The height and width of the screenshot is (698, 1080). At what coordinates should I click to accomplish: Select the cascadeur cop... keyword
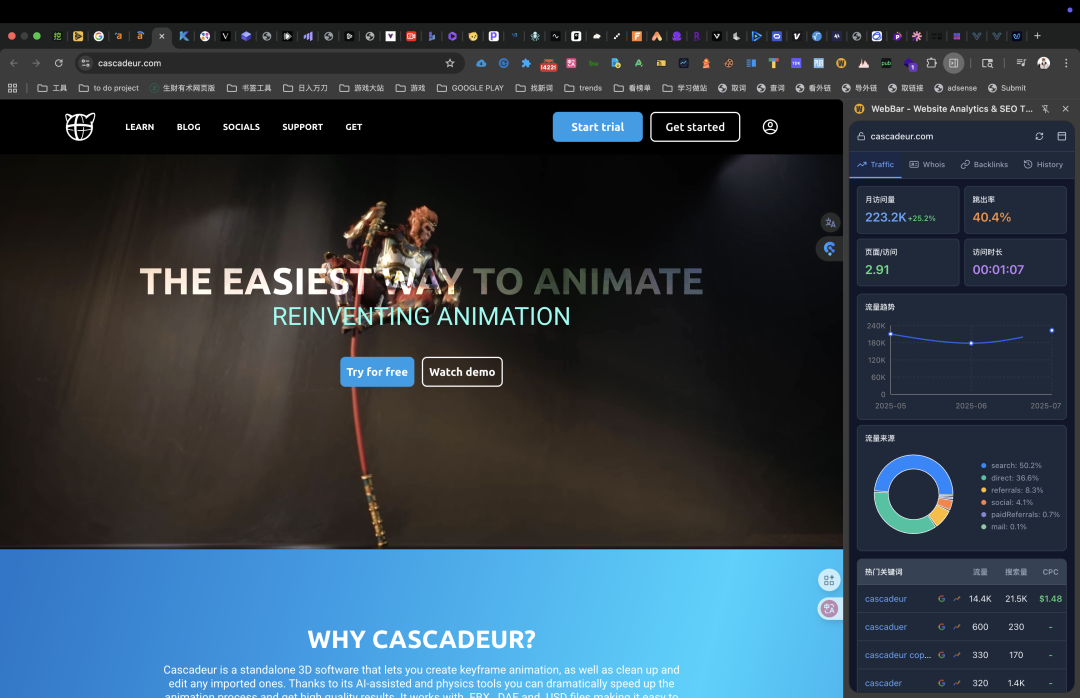point(898,655)
